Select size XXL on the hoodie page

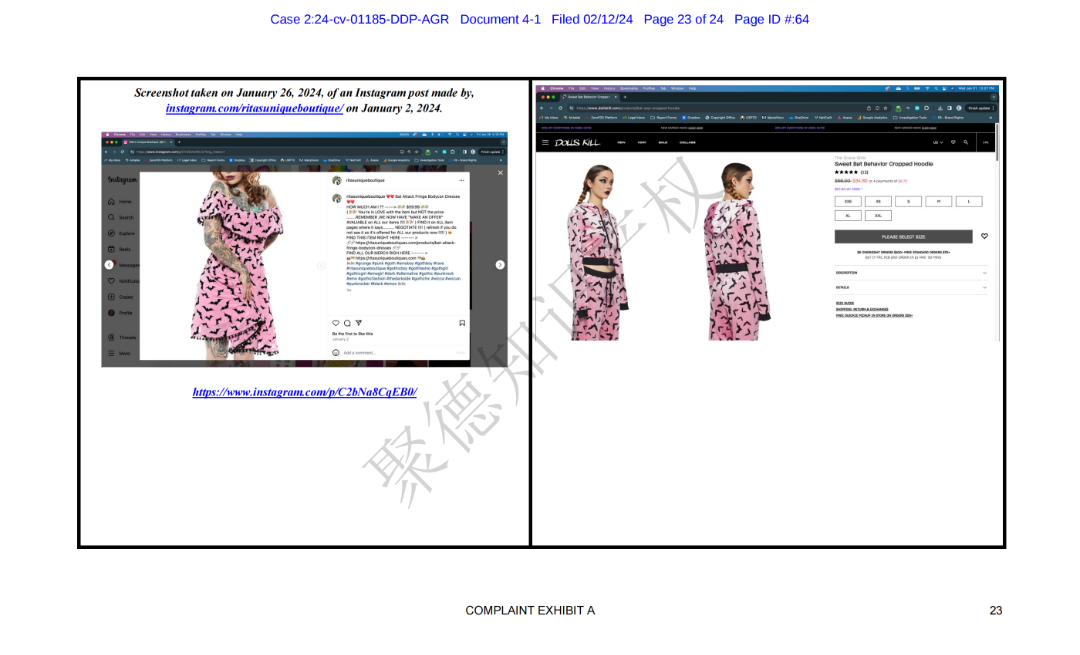tap(878, 216)
